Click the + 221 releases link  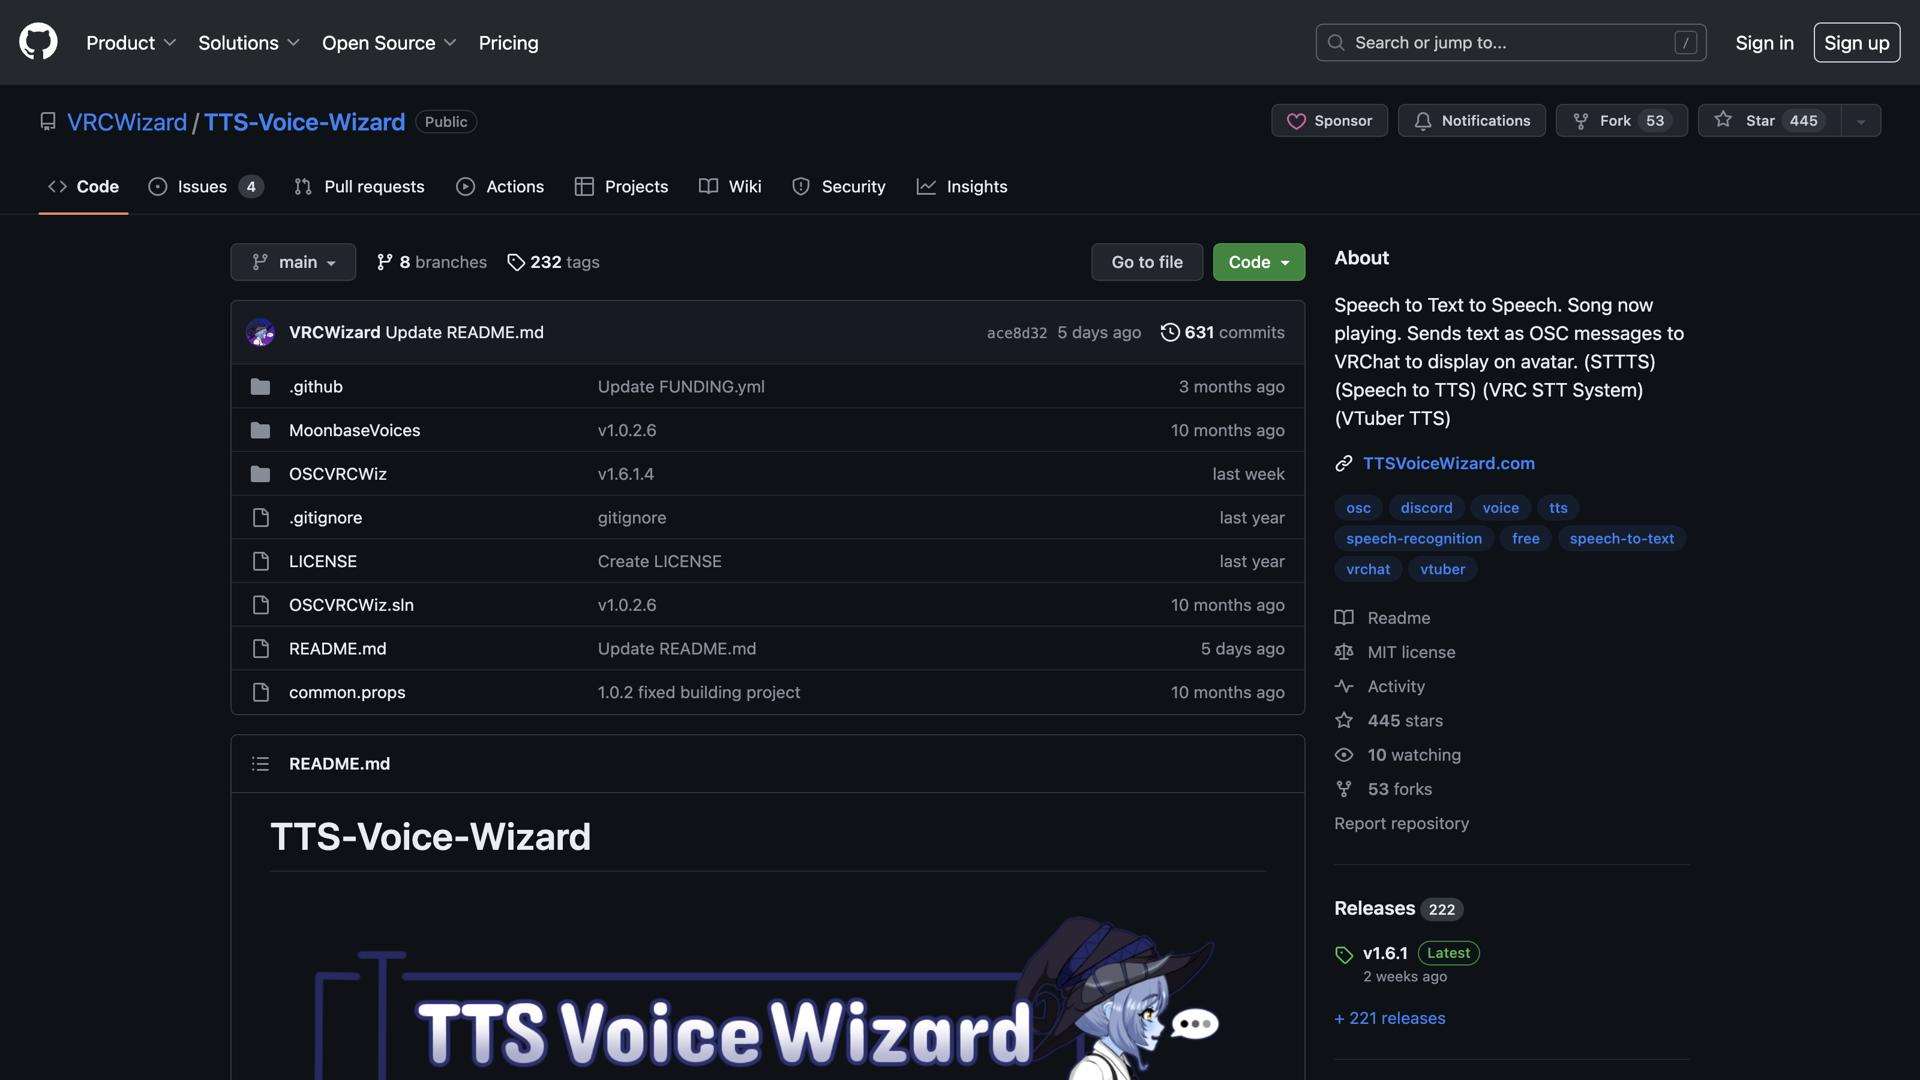click(1389, 1017)
